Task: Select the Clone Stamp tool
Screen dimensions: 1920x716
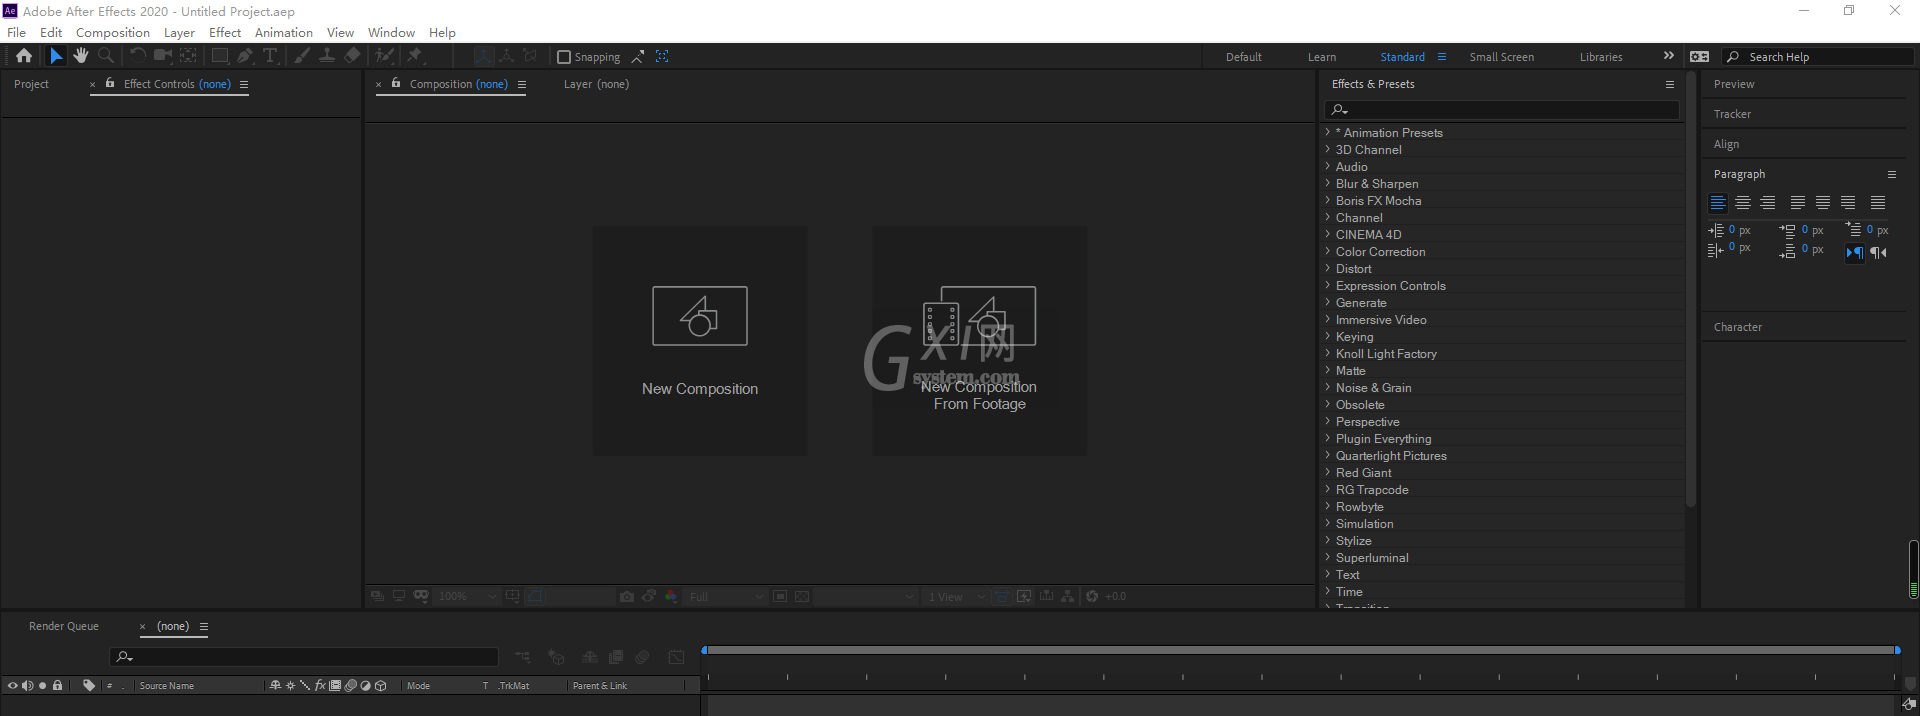Action: [x=327, y=56]
